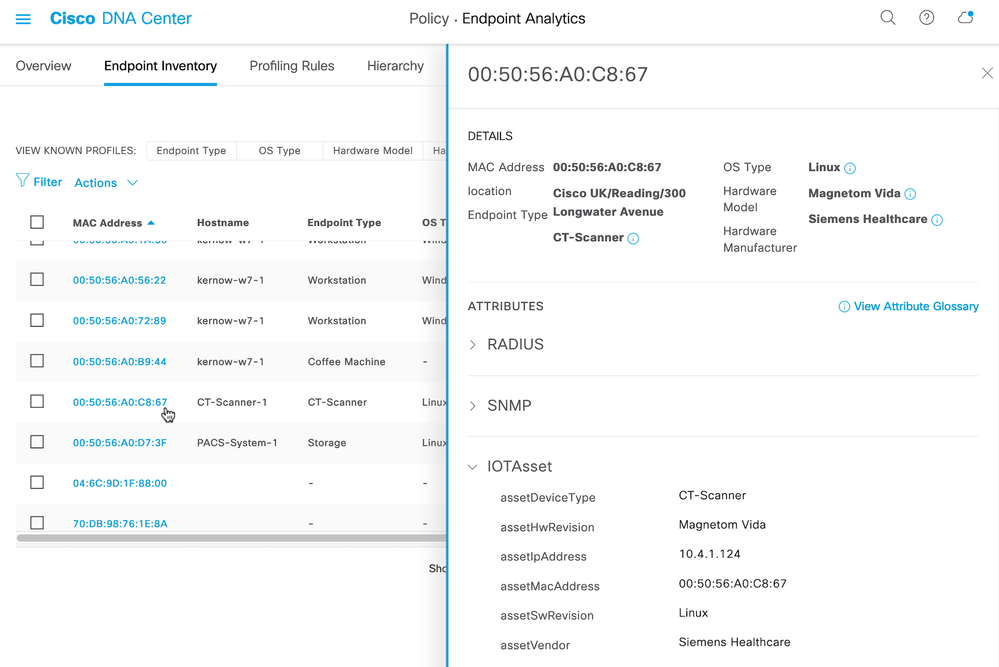Check the Coffee Machine row checkbox

click(37, 361)
